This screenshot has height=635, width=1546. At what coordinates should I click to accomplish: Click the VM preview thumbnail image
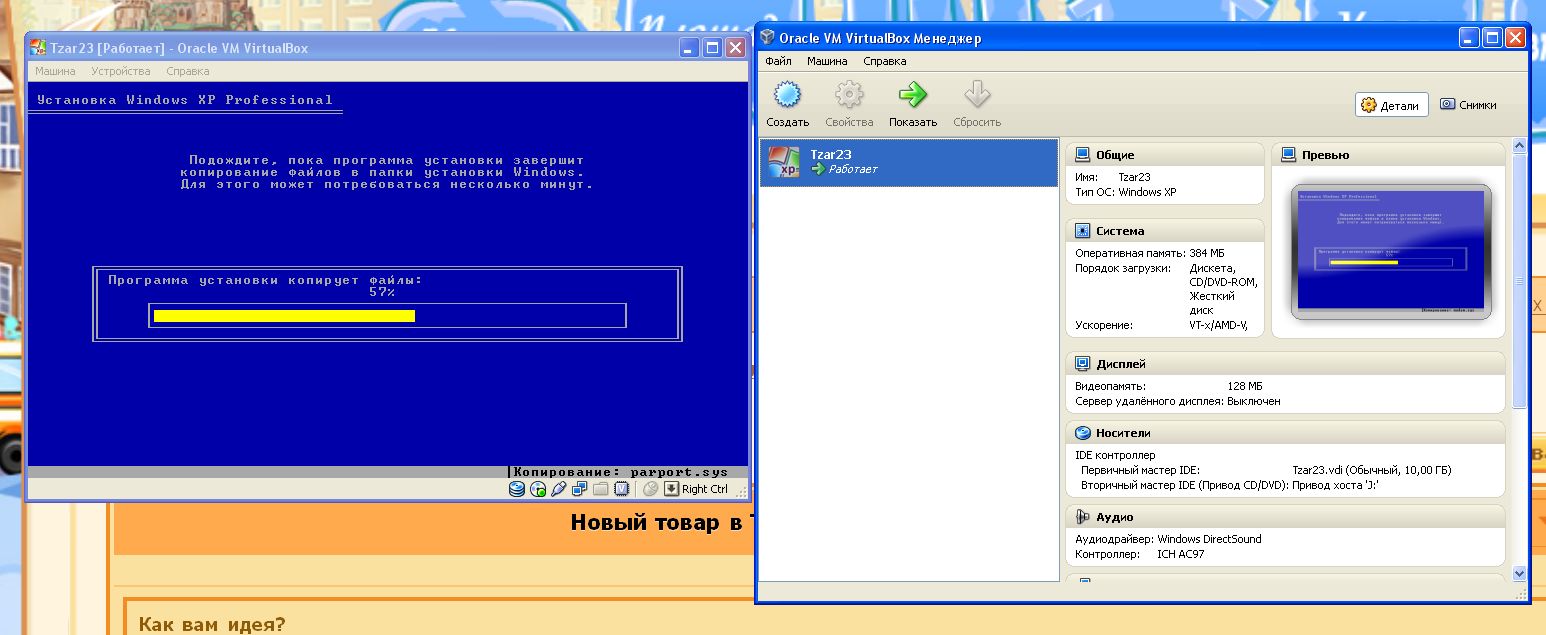1391,252
